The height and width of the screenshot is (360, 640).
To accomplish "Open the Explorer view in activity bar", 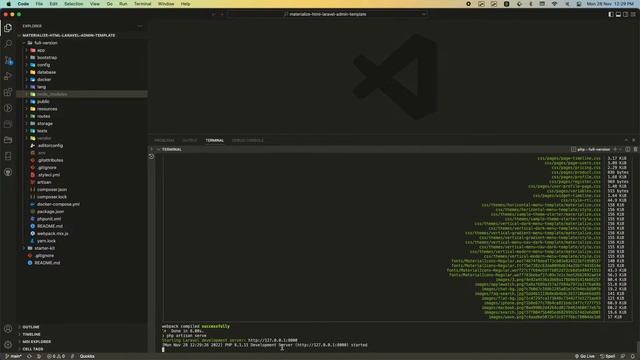I will 8,28.
